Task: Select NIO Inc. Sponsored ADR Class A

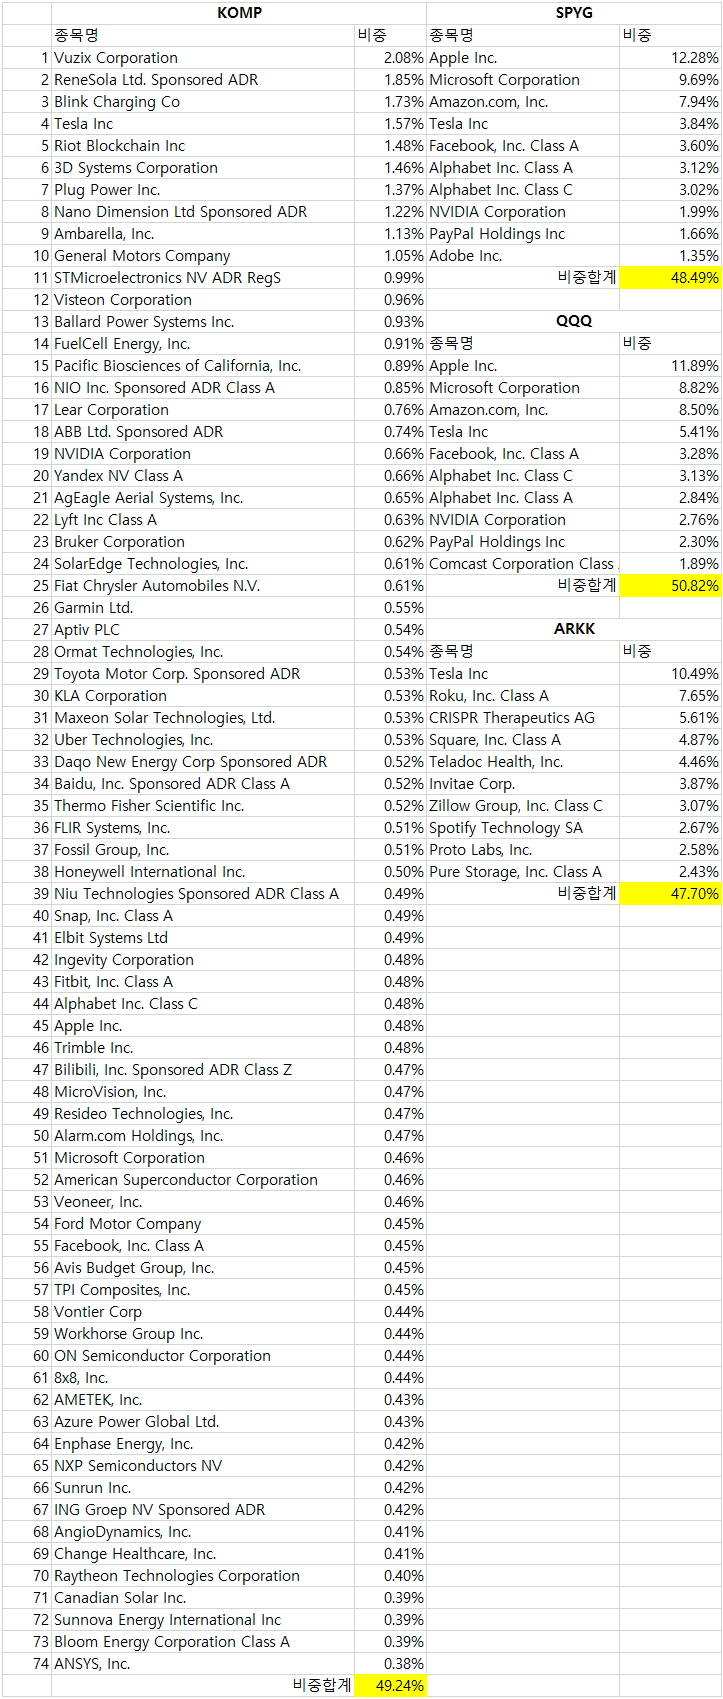Action: coord(203,388)
